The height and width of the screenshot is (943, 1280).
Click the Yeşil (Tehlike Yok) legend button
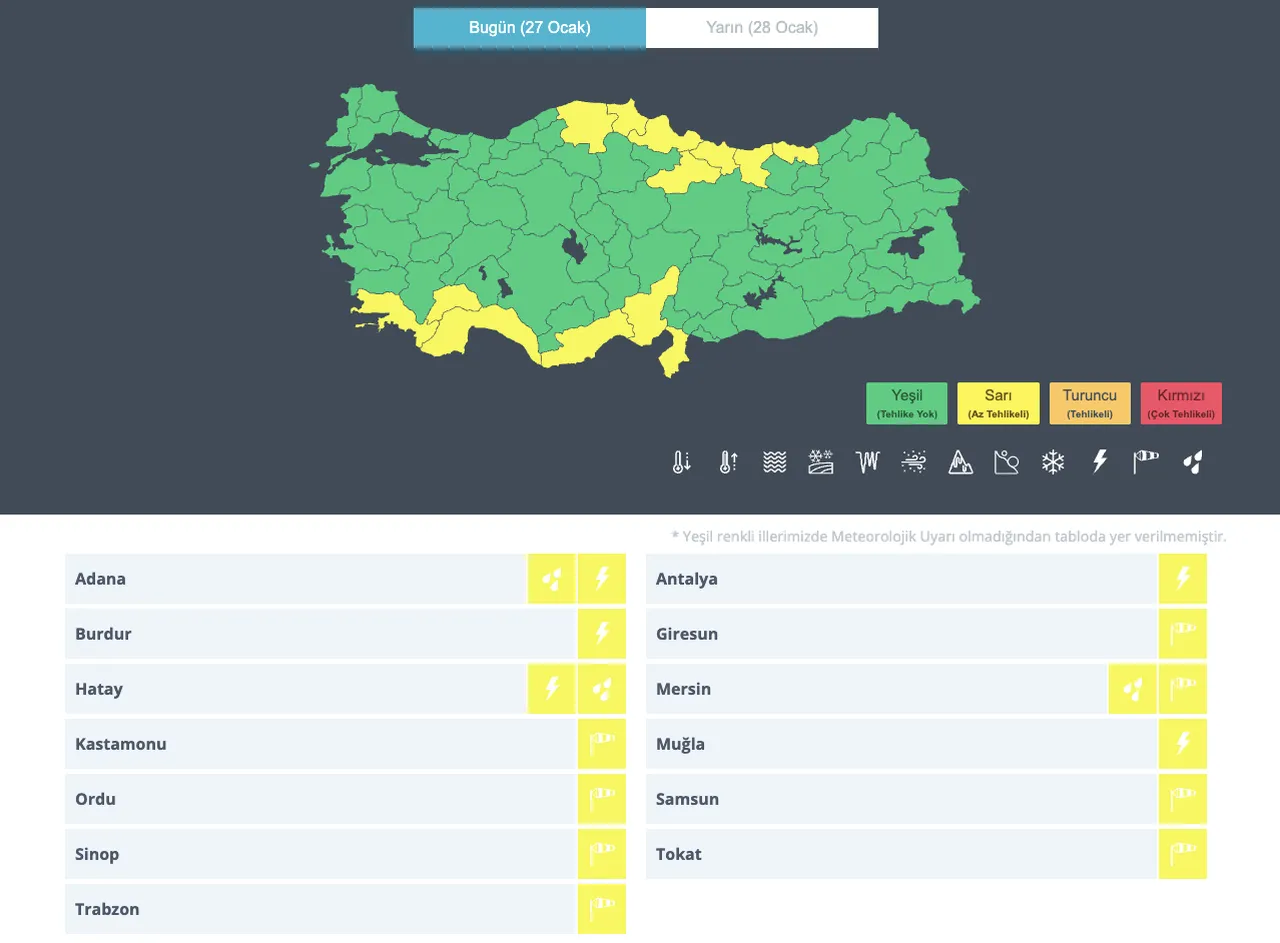[x=906, y=402]
